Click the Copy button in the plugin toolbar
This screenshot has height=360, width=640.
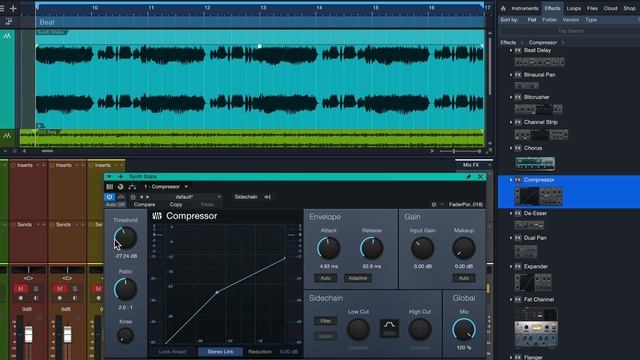point(176,204)
